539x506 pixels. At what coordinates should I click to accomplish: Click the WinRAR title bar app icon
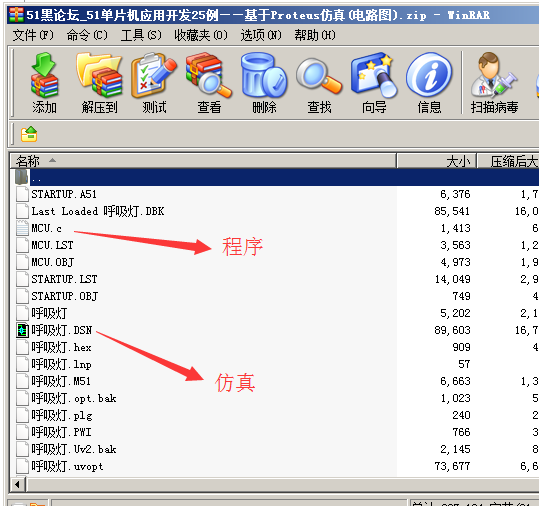pyautogui.click(x=16, y=15)
